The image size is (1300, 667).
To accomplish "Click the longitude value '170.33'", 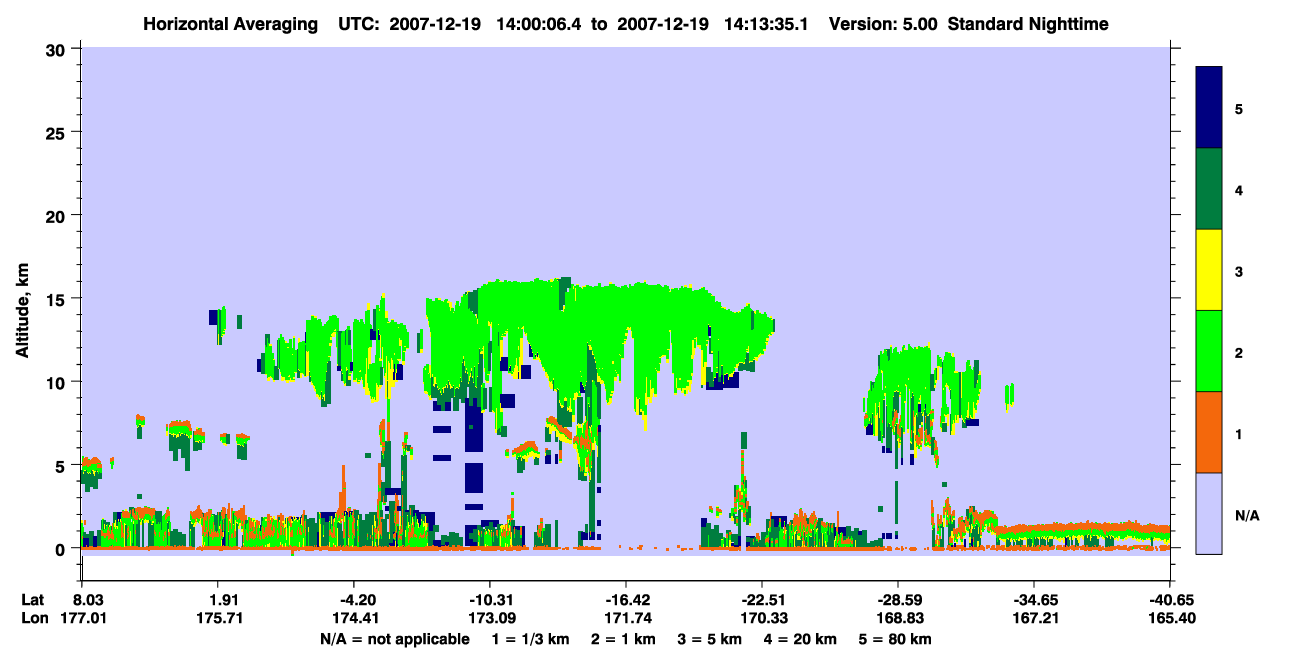I will [x=762, y=618].
